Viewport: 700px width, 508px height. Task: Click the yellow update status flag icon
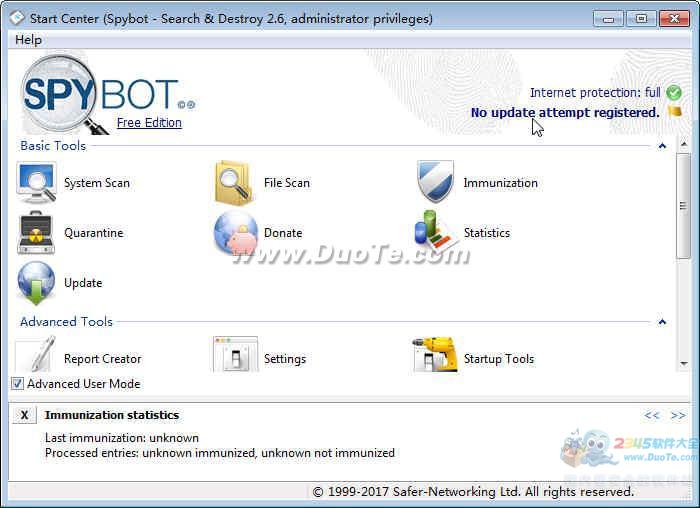[x=675, y=112]
